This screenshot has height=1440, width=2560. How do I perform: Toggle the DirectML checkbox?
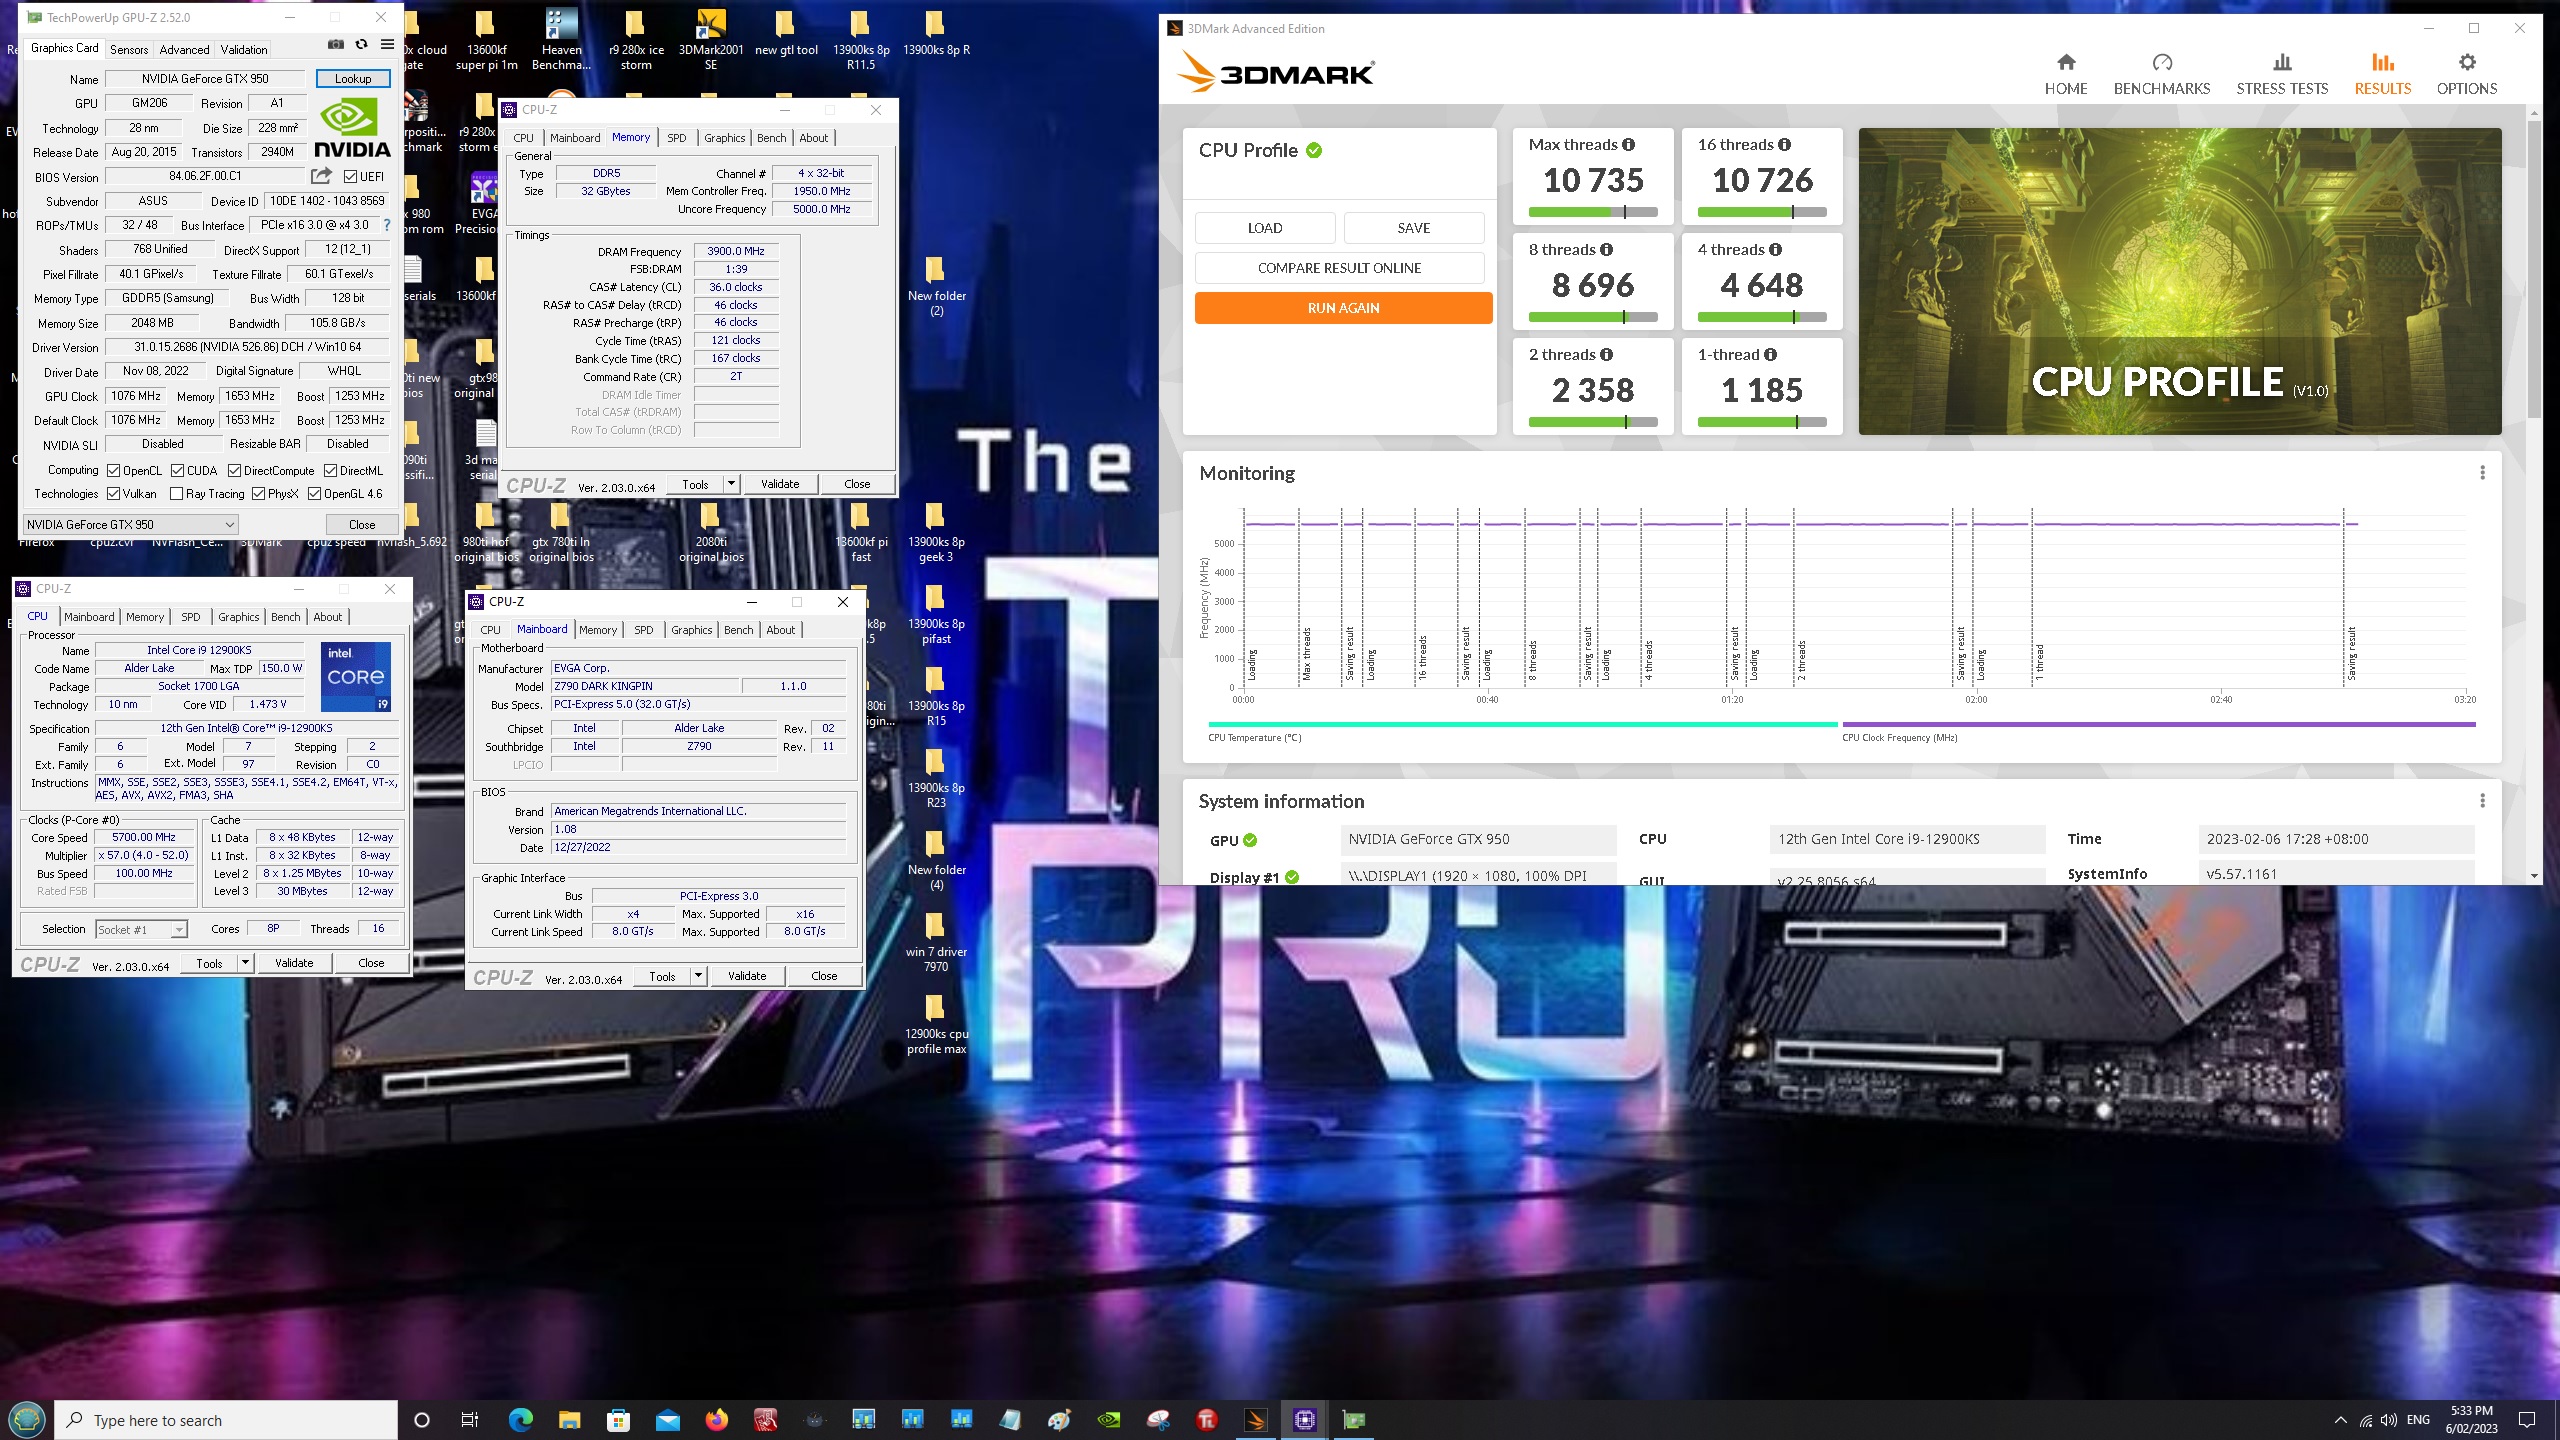tap(330, 471)
